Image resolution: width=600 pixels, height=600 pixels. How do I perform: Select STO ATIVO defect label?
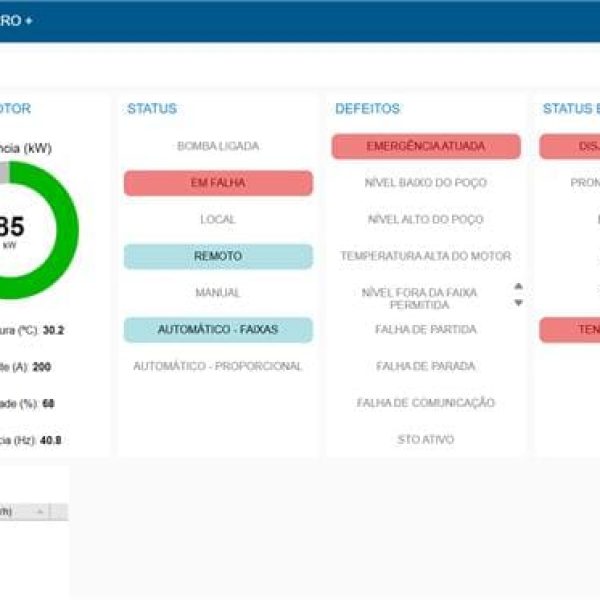pyautogui.click(x=426, y=439)
